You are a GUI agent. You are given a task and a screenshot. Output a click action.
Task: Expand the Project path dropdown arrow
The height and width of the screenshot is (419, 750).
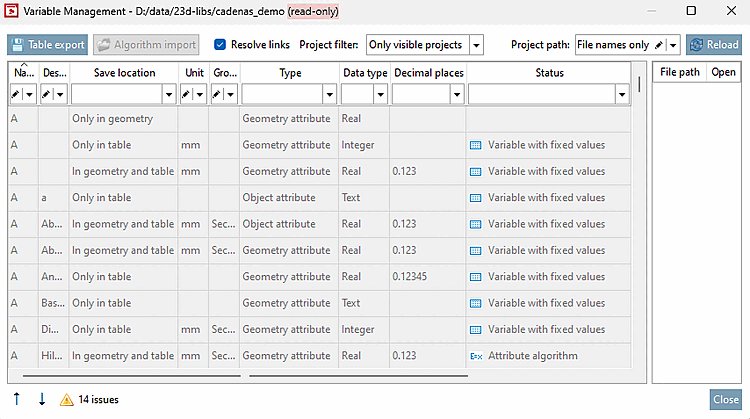tap(673, 45)
